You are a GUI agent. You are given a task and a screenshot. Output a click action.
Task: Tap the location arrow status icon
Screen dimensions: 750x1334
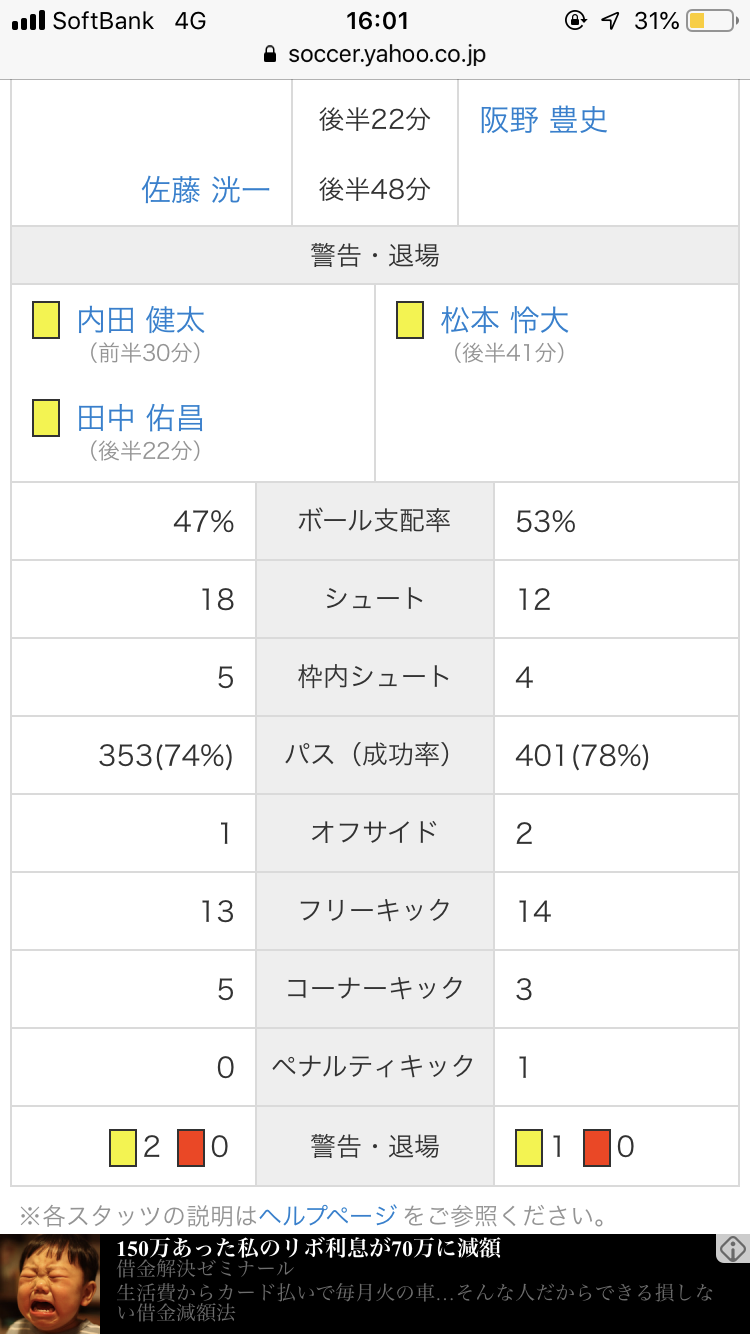click(610, 20)
